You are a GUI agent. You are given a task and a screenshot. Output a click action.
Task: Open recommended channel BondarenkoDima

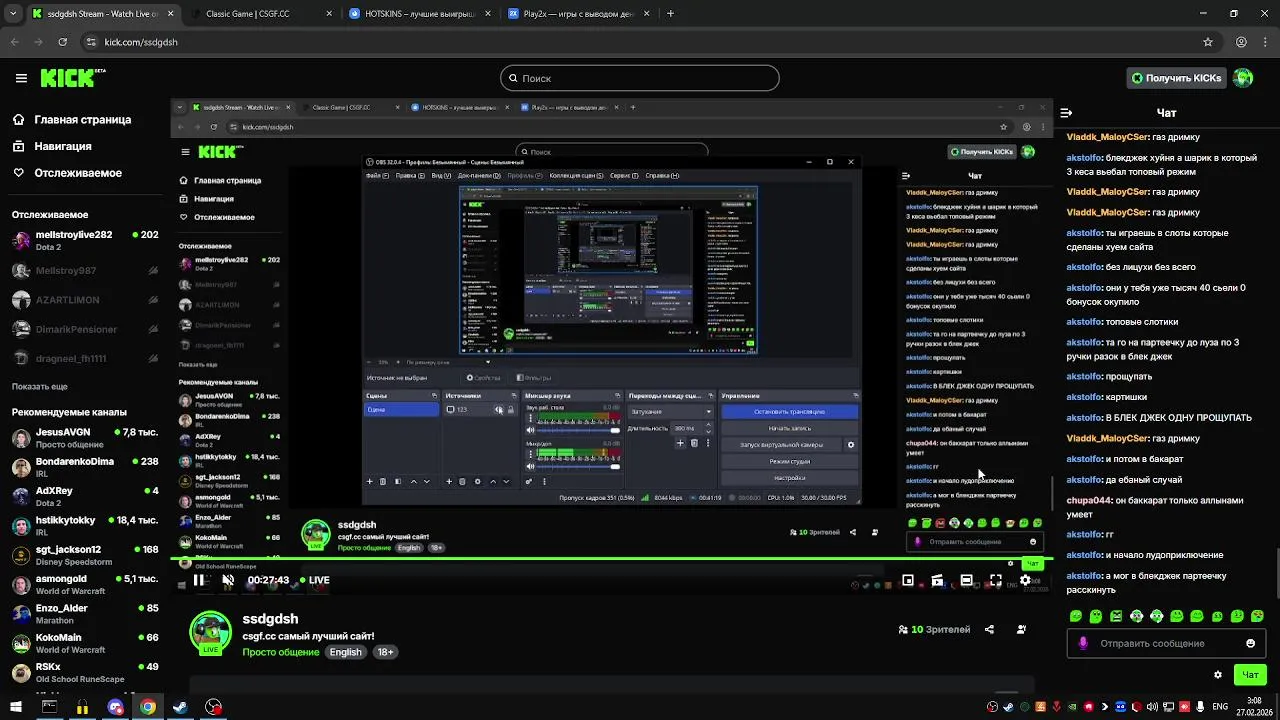pos(85,468)
